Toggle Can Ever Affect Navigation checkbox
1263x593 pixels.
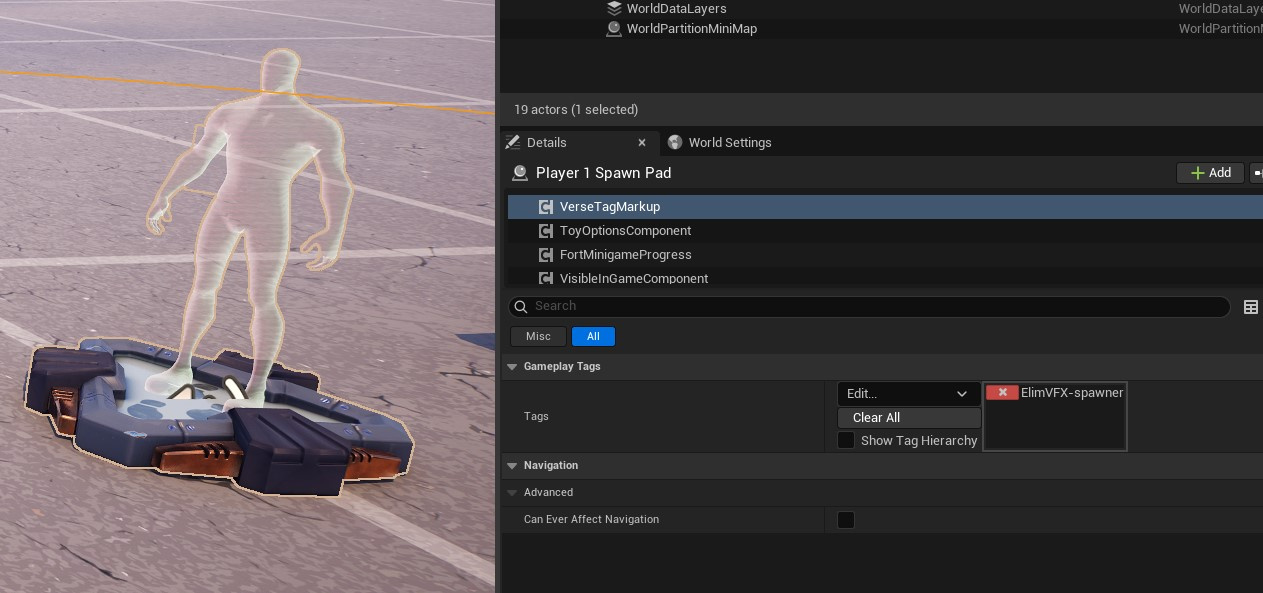846,520
